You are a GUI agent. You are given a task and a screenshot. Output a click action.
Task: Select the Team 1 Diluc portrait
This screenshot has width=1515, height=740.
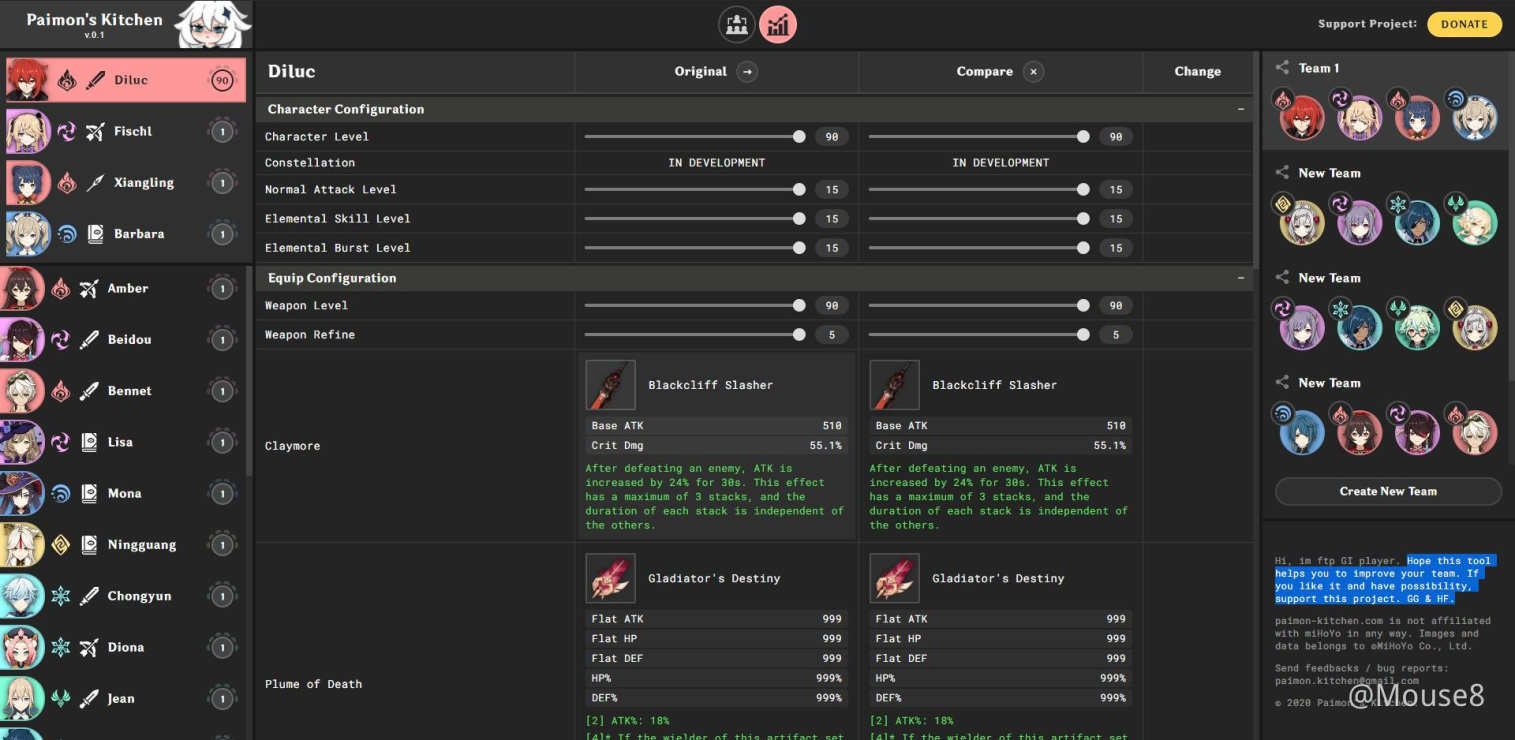(x=1301, y=116)
